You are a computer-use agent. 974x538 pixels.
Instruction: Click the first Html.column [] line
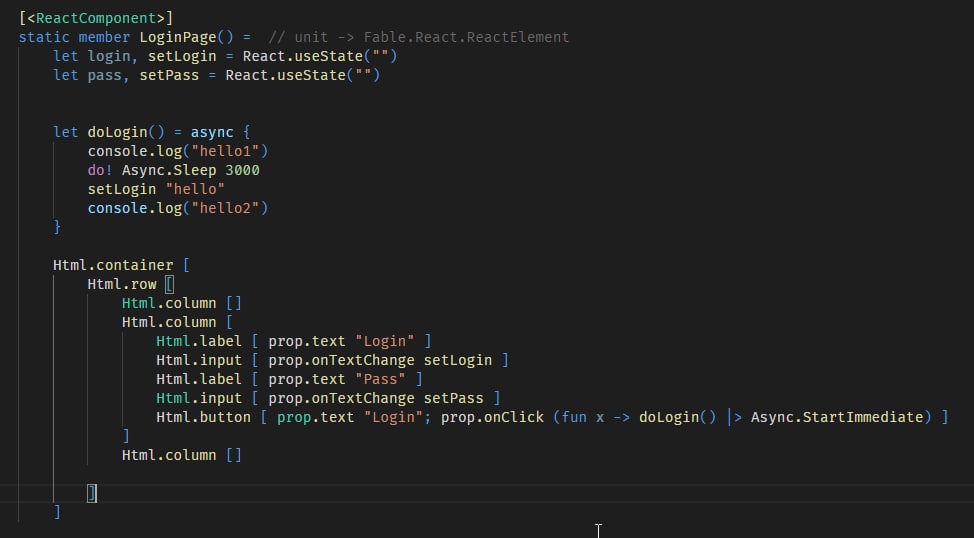181,303
